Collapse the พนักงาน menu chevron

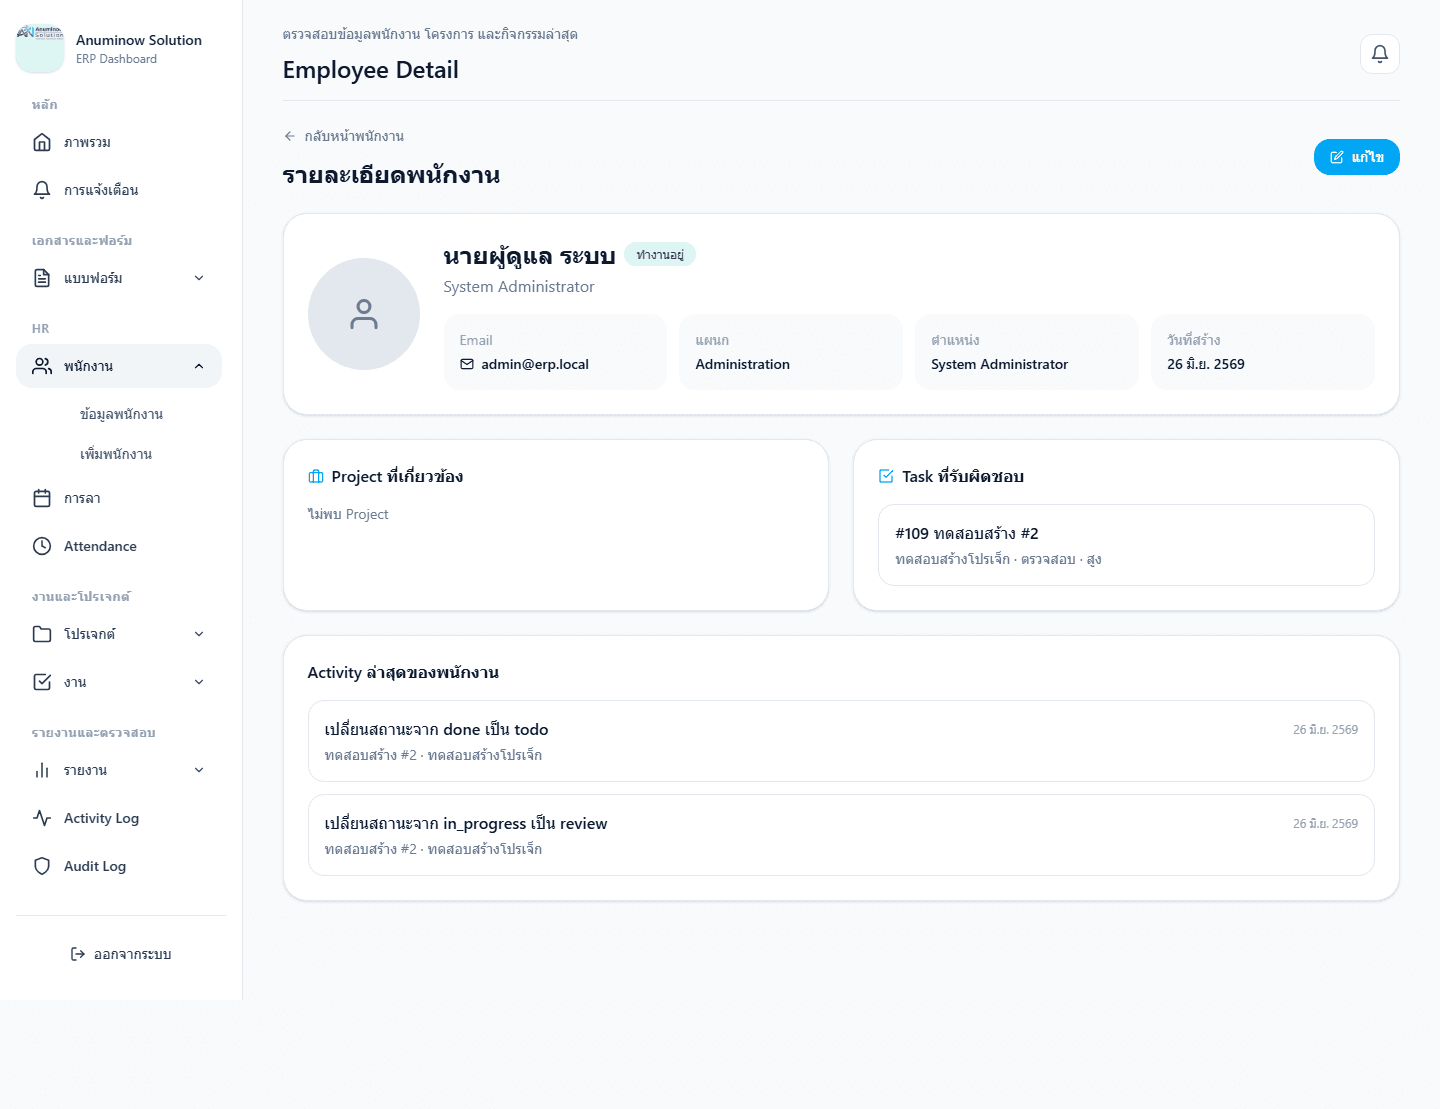click(199, 366)
